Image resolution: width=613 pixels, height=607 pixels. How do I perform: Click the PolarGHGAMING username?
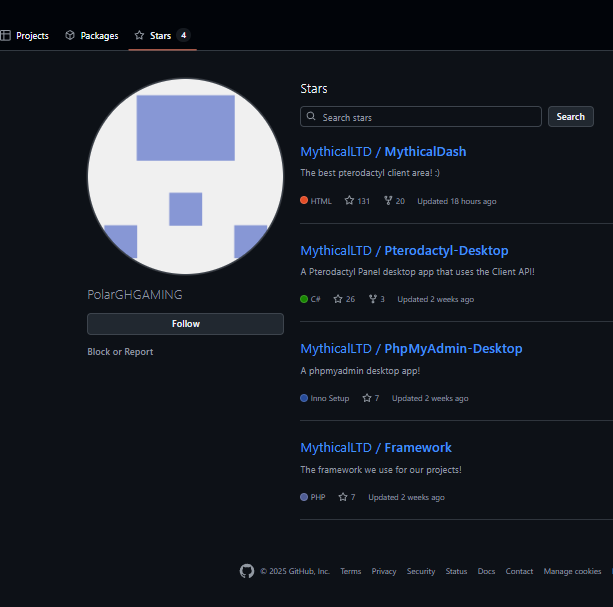[135, 295]
